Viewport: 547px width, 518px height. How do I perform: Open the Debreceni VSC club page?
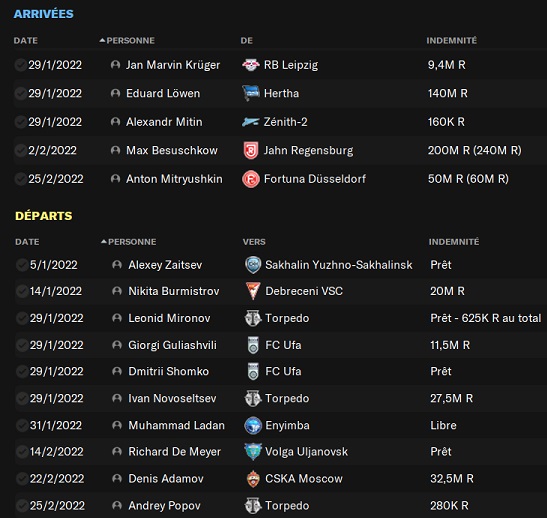click(x=304, y=291)
